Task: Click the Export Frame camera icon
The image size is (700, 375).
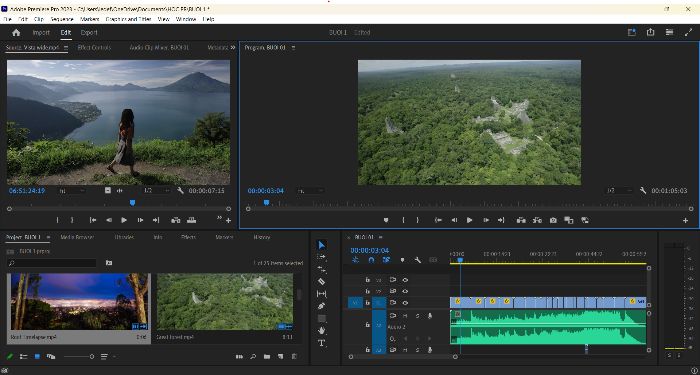Action: [553, 220]
